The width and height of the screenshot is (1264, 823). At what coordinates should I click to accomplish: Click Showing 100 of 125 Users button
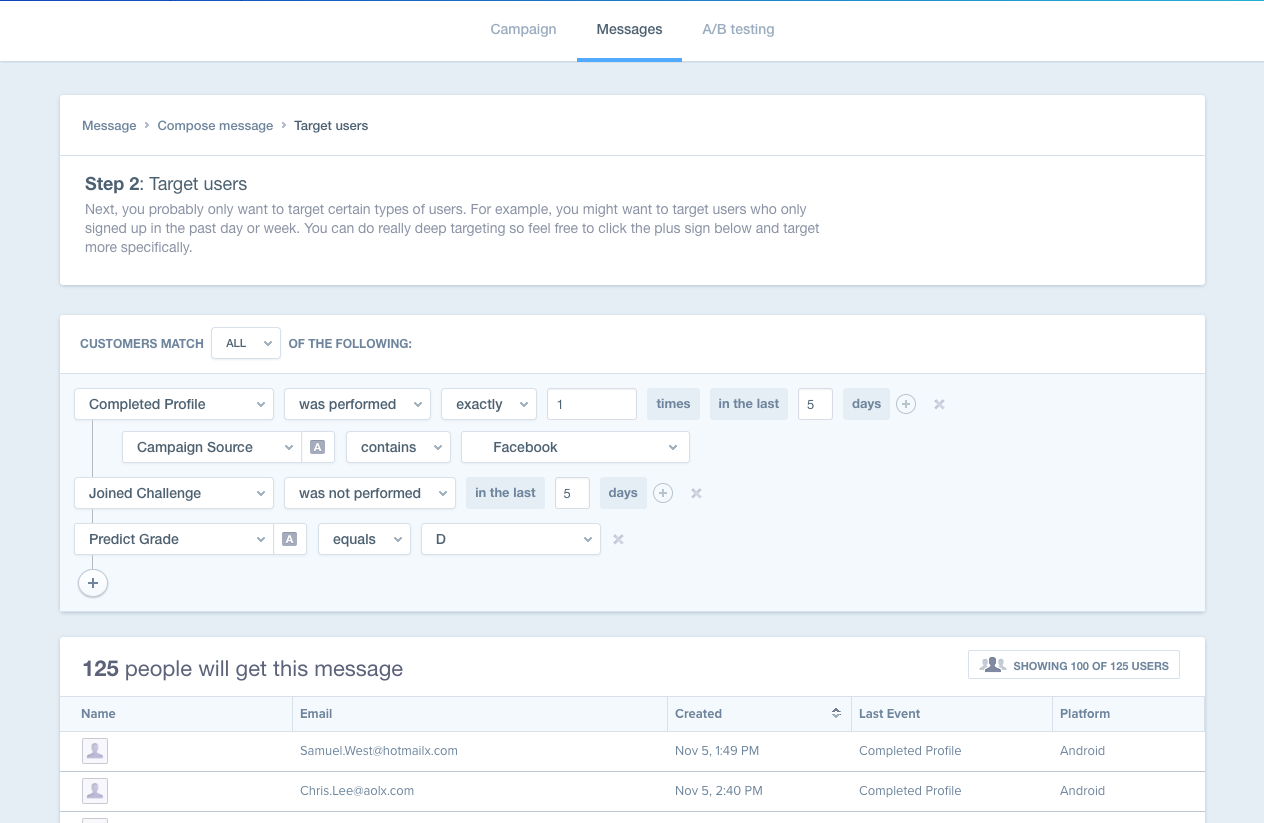tap(1073, 665)
